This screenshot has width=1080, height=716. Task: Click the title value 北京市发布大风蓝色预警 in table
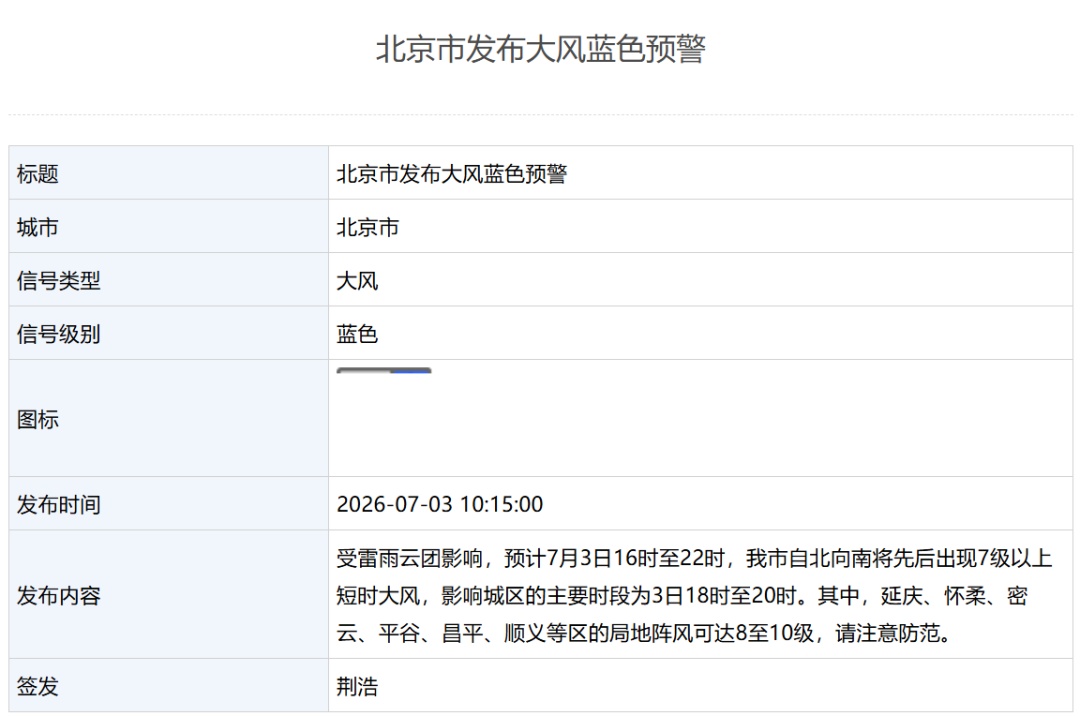coord(452,174)
